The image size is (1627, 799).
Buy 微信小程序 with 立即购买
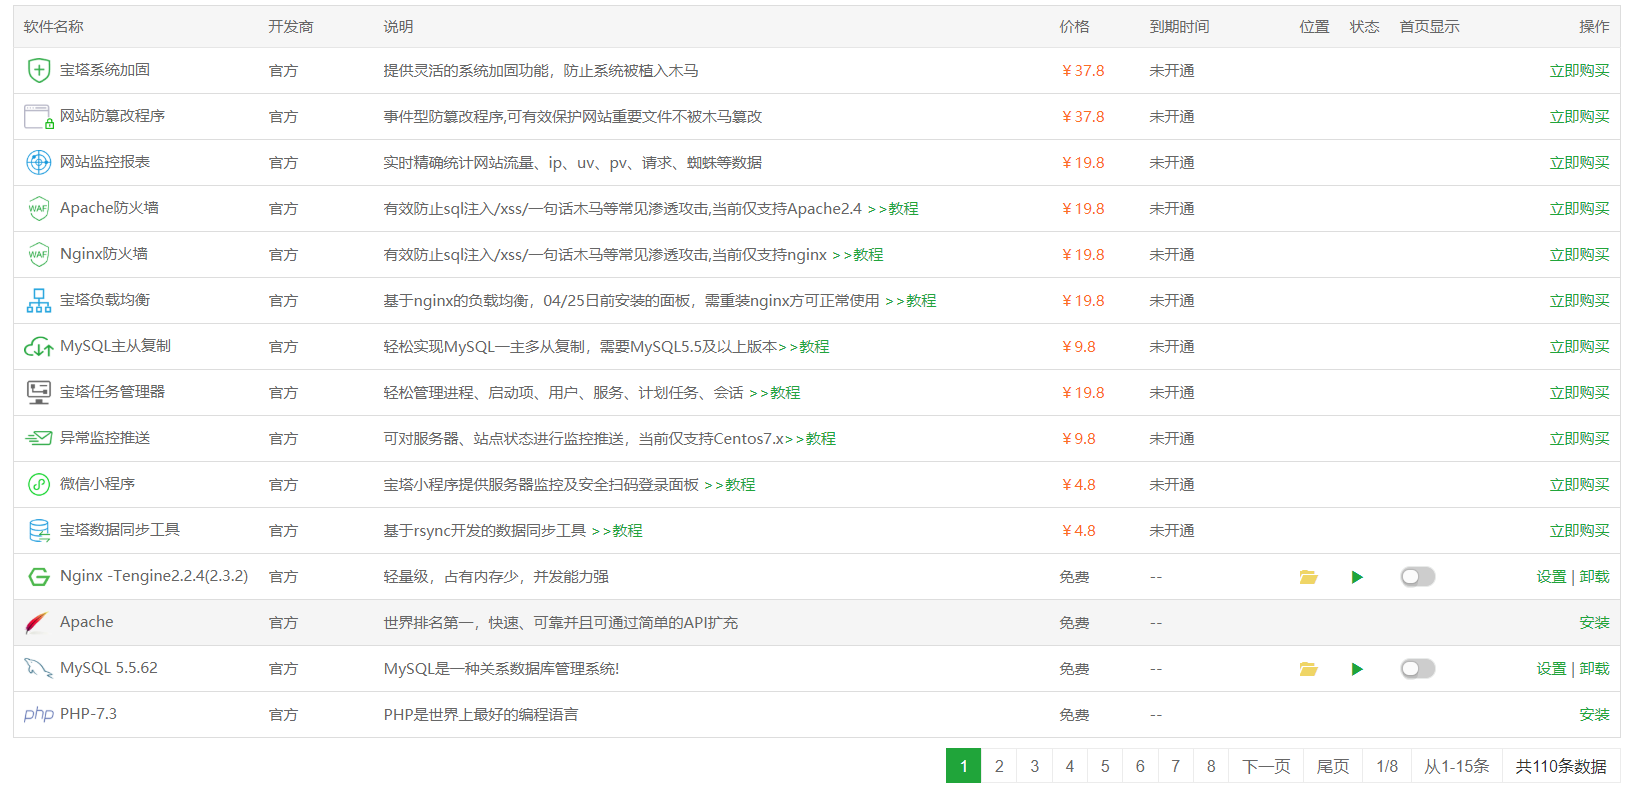pyautogui.click(x=1580, y=485)
